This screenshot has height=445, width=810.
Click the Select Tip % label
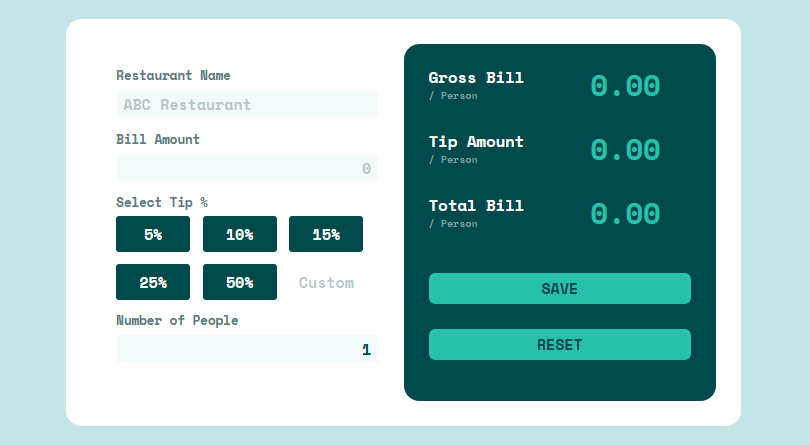162,202
